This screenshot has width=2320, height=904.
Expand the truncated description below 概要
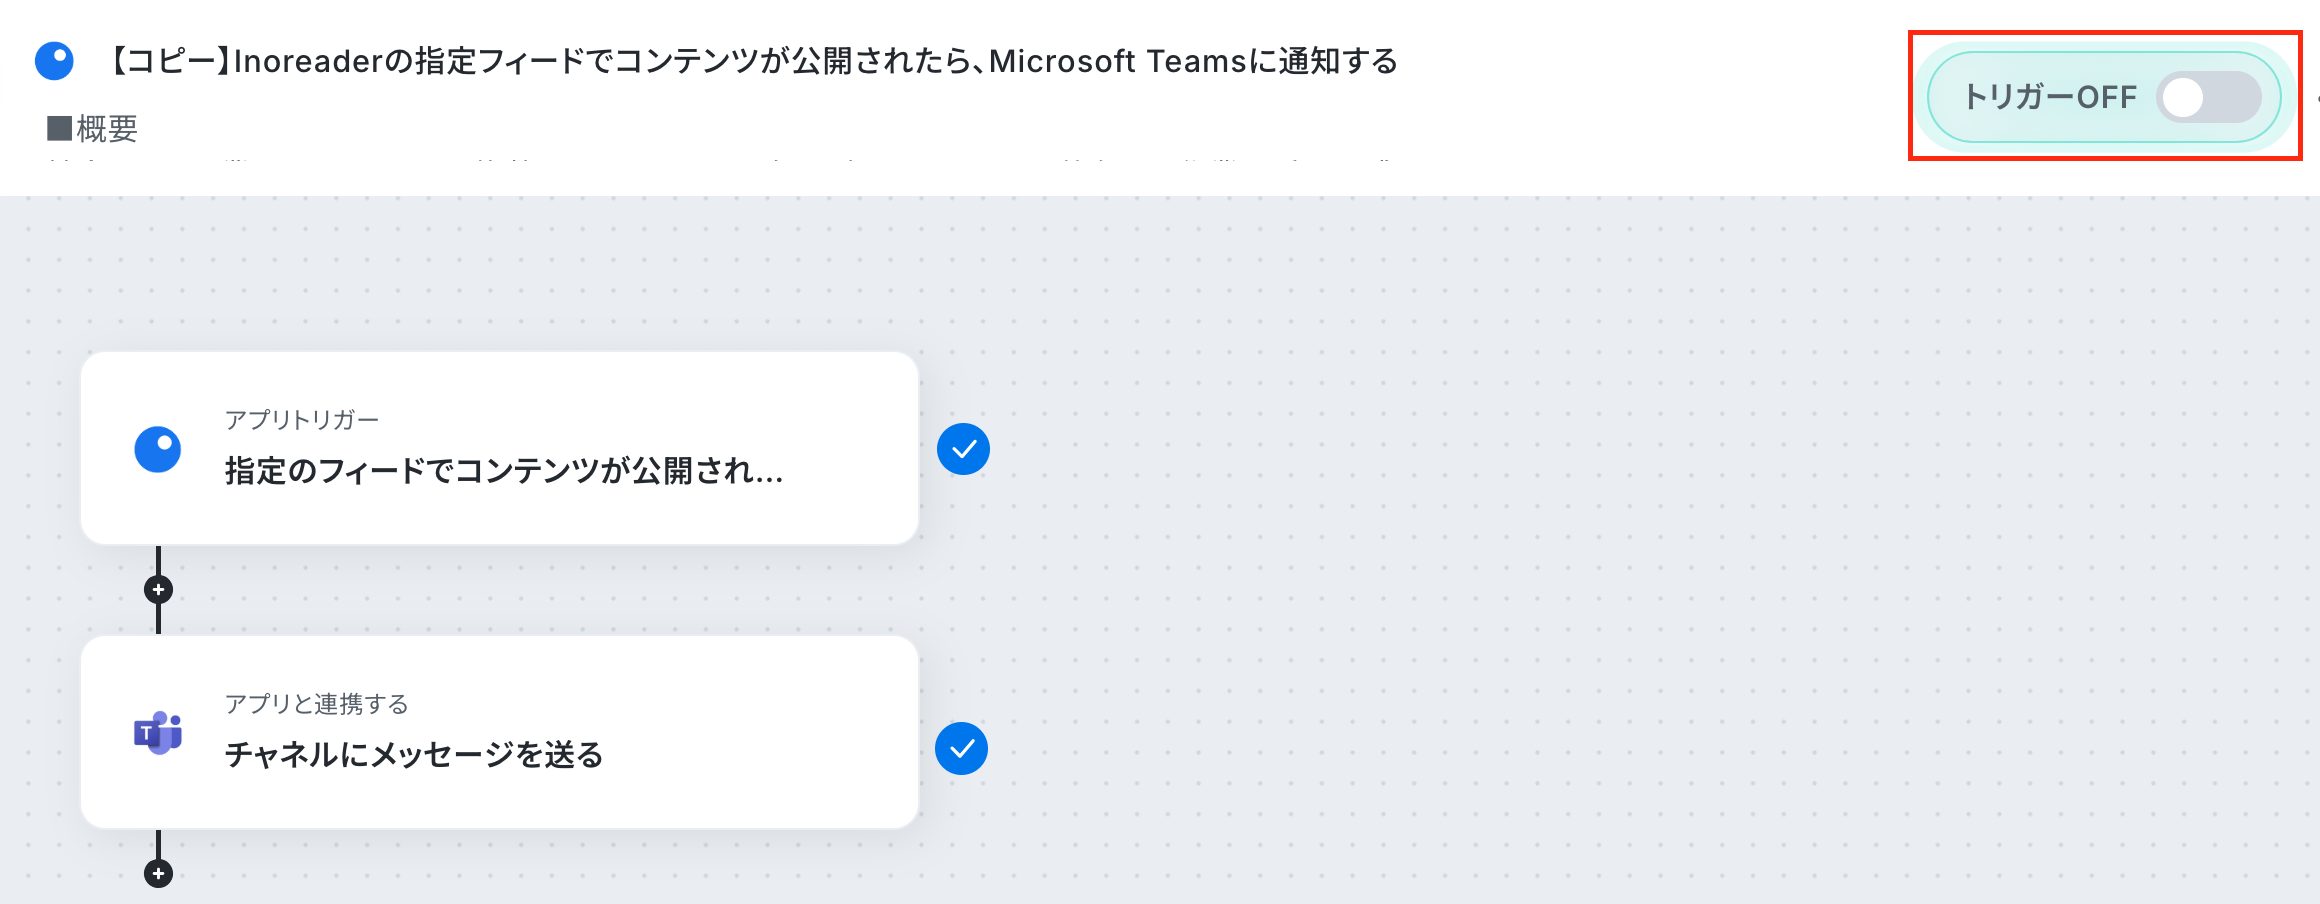(x=720, y=159)
